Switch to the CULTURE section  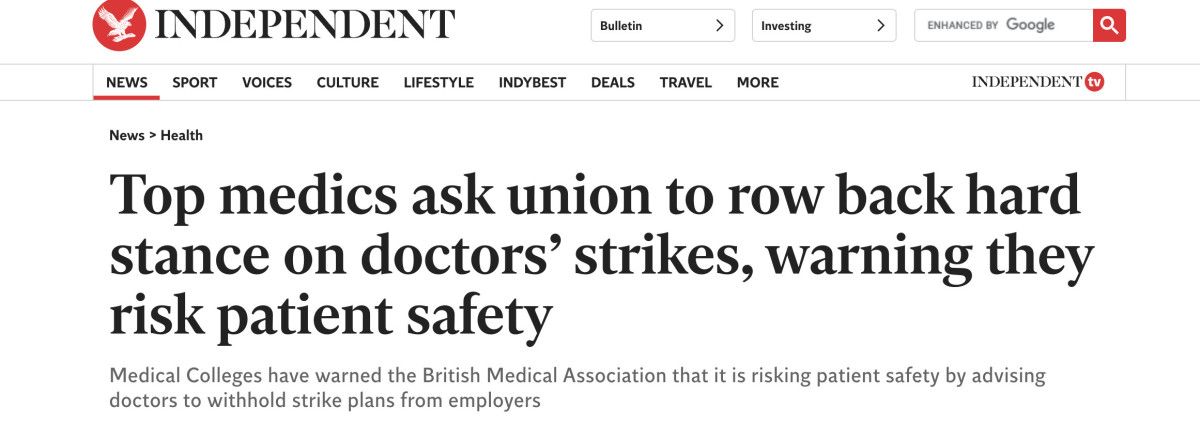(347, 83)
